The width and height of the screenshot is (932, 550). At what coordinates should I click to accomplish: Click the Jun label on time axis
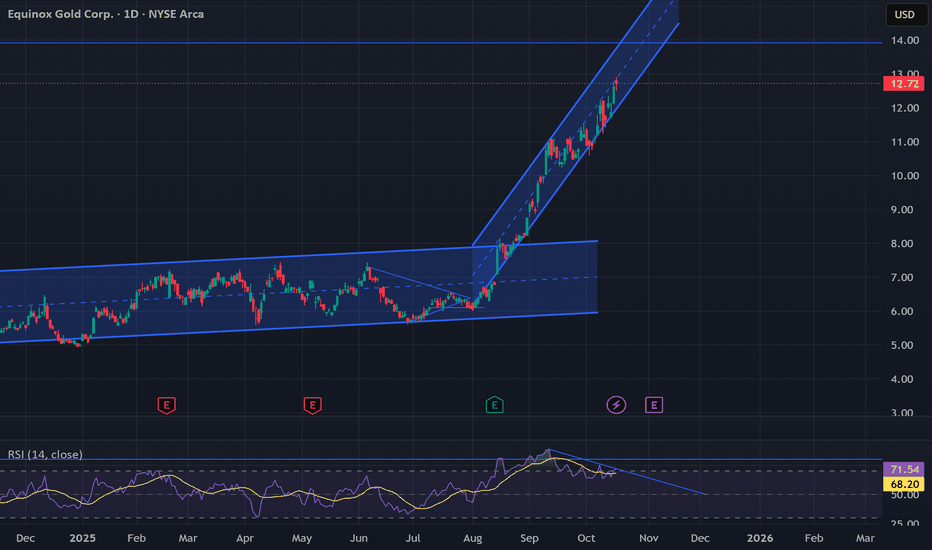click(358, 538)
